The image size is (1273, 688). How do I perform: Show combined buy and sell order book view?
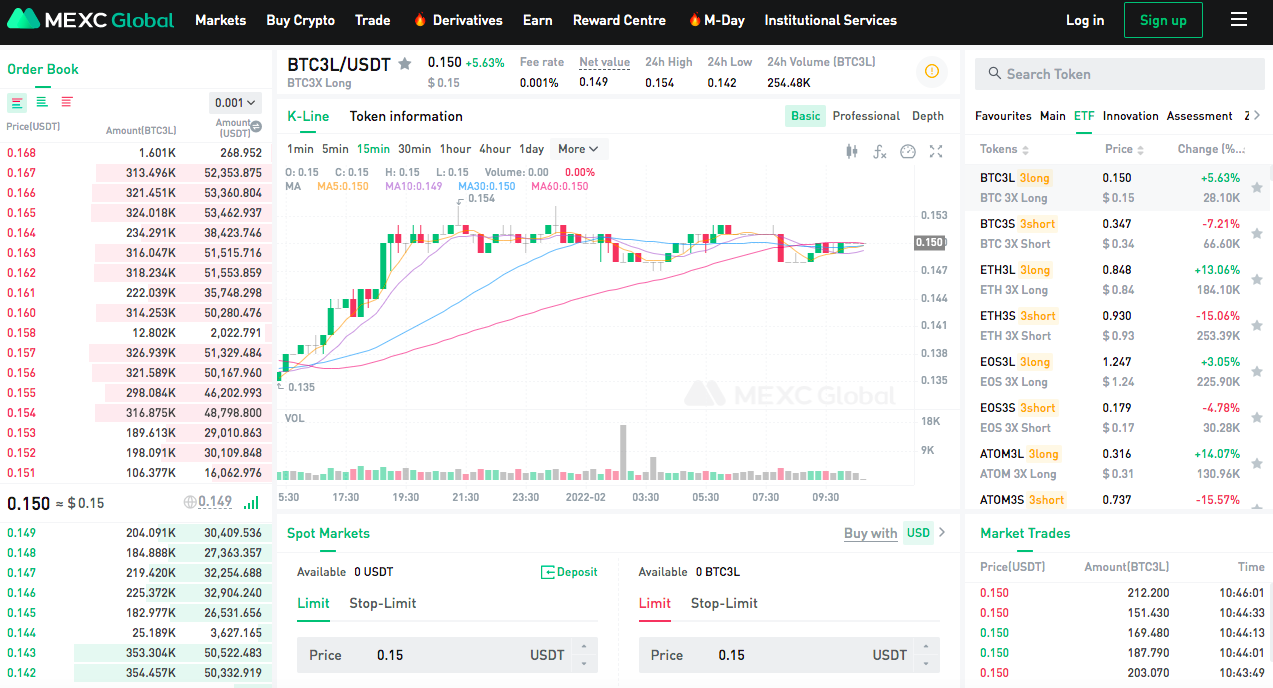[17, 102]
